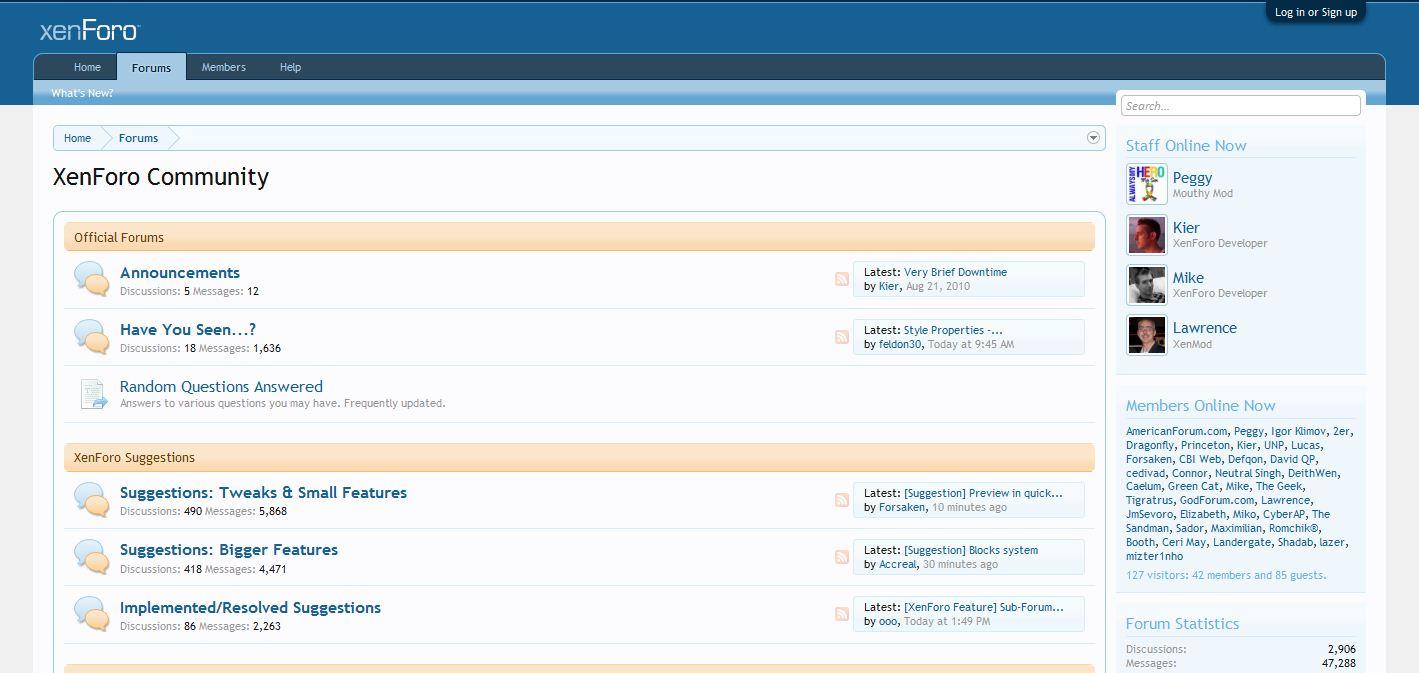Click Suggestions: Bigger Features bubble icon
1419x673 pixels.
click(x=92, y=557)
